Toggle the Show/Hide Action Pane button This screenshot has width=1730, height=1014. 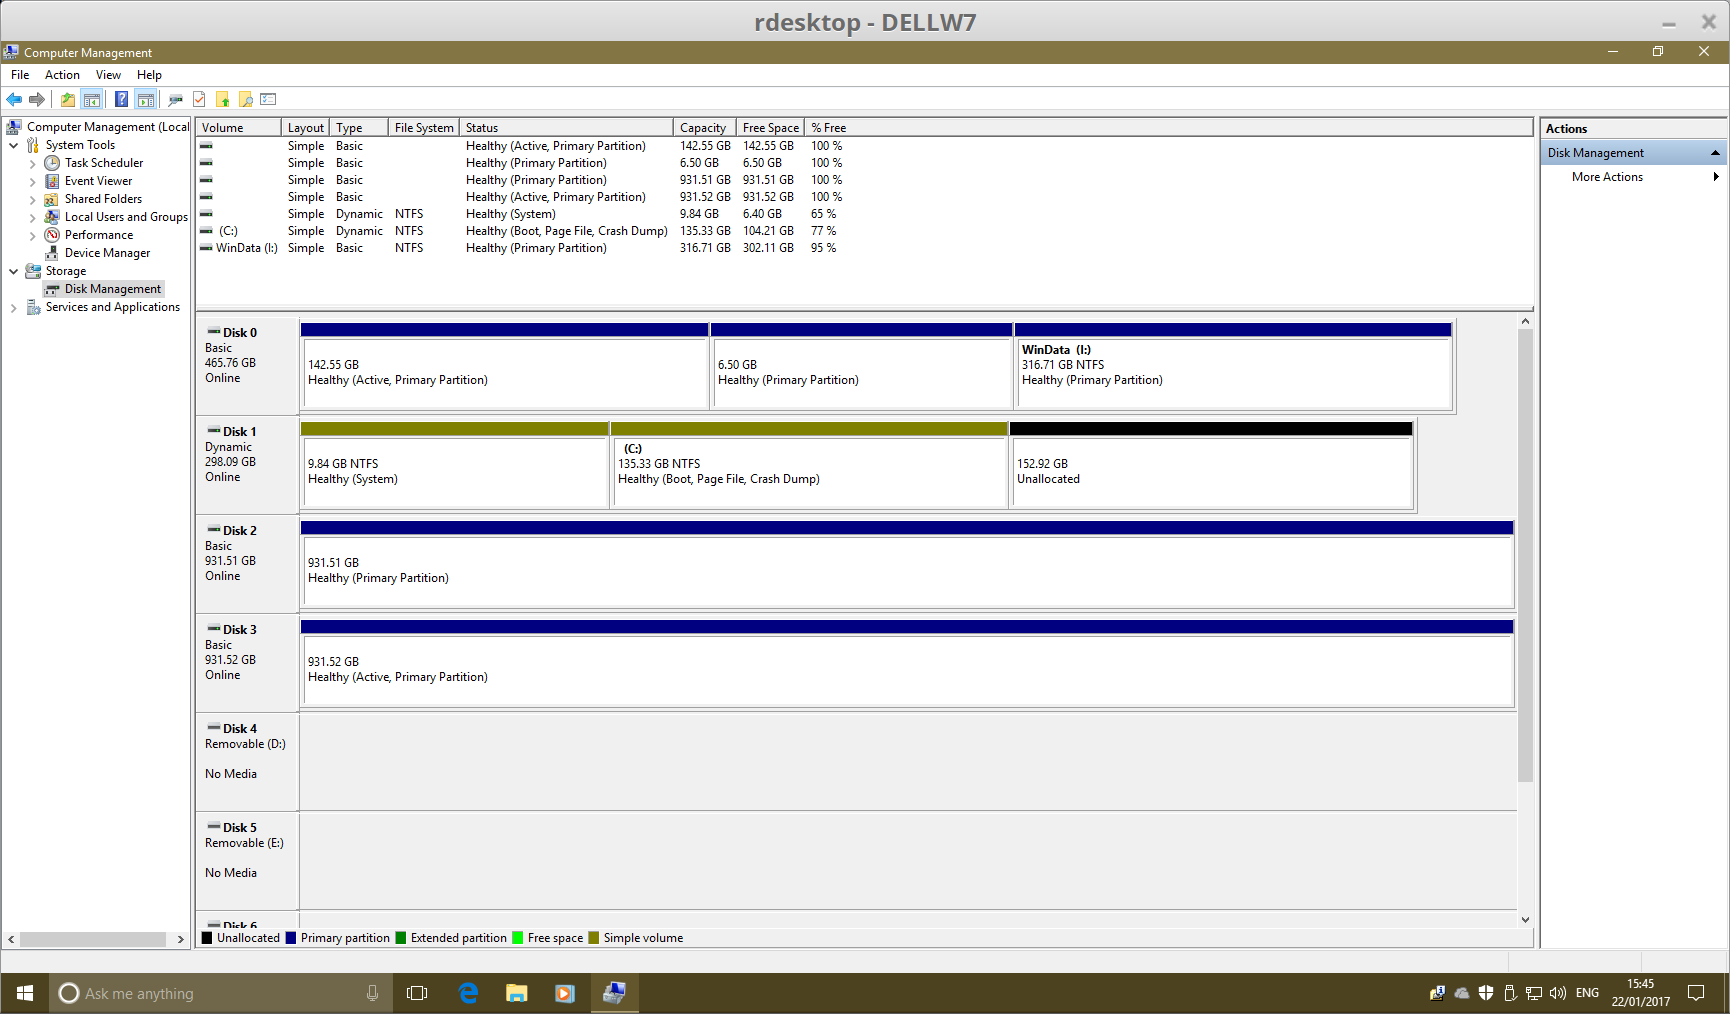(146, 99)
